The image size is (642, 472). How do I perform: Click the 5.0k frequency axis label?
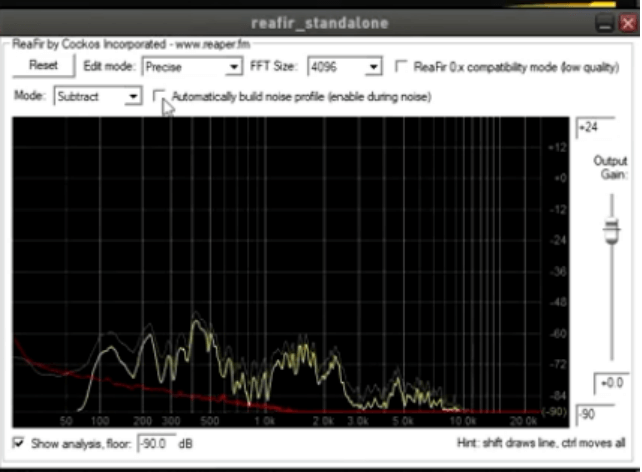[x=403, y=421]
